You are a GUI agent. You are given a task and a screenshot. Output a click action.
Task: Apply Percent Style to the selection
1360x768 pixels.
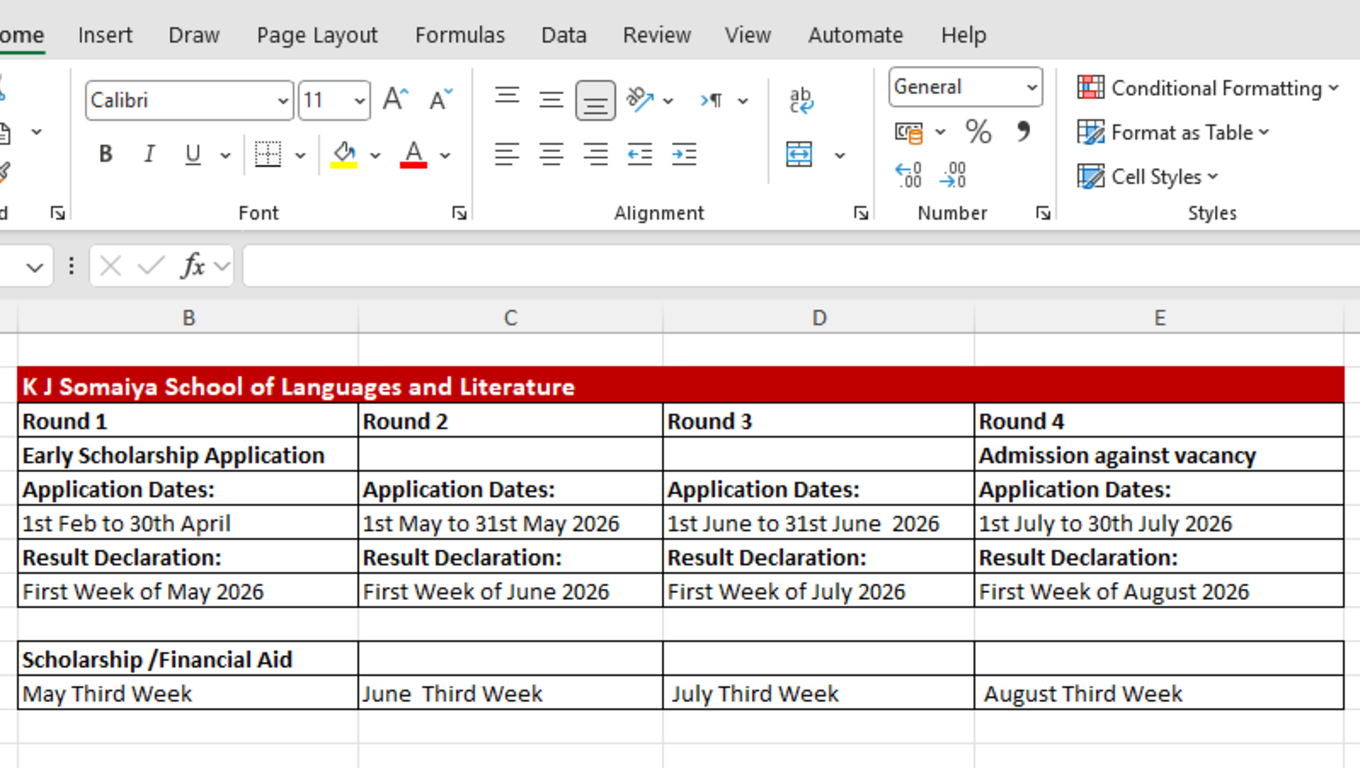978,131
